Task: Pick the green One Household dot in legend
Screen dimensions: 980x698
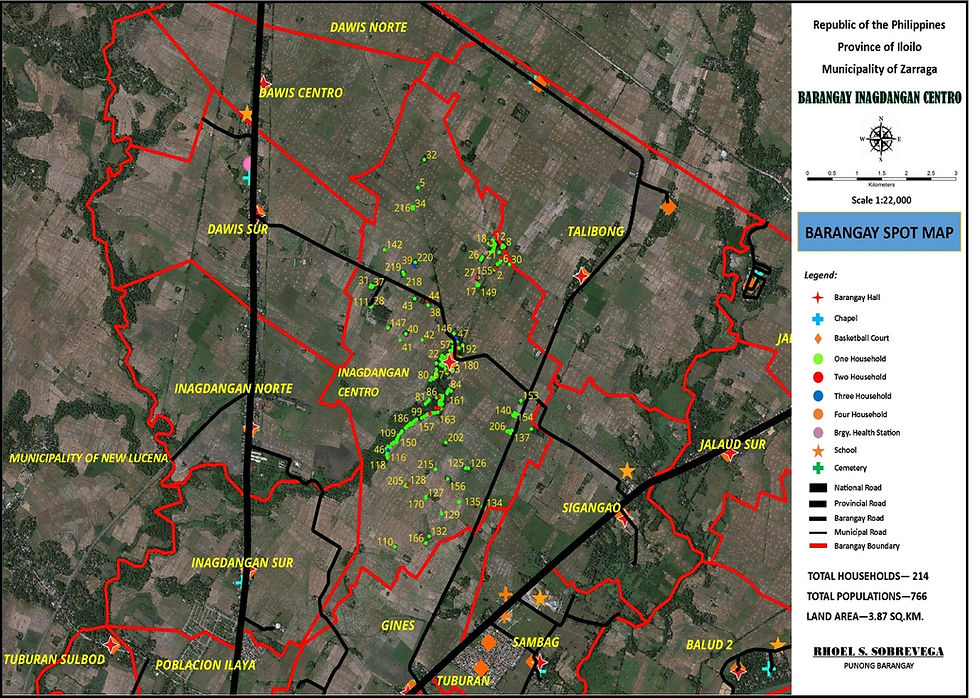Action: 818,359
